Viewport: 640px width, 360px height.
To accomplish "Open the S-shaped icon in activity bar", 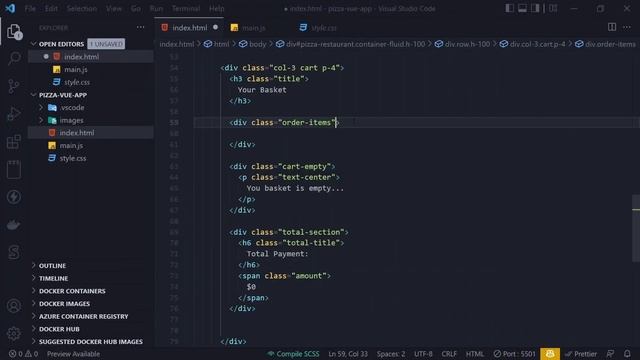I will [14, 252].
